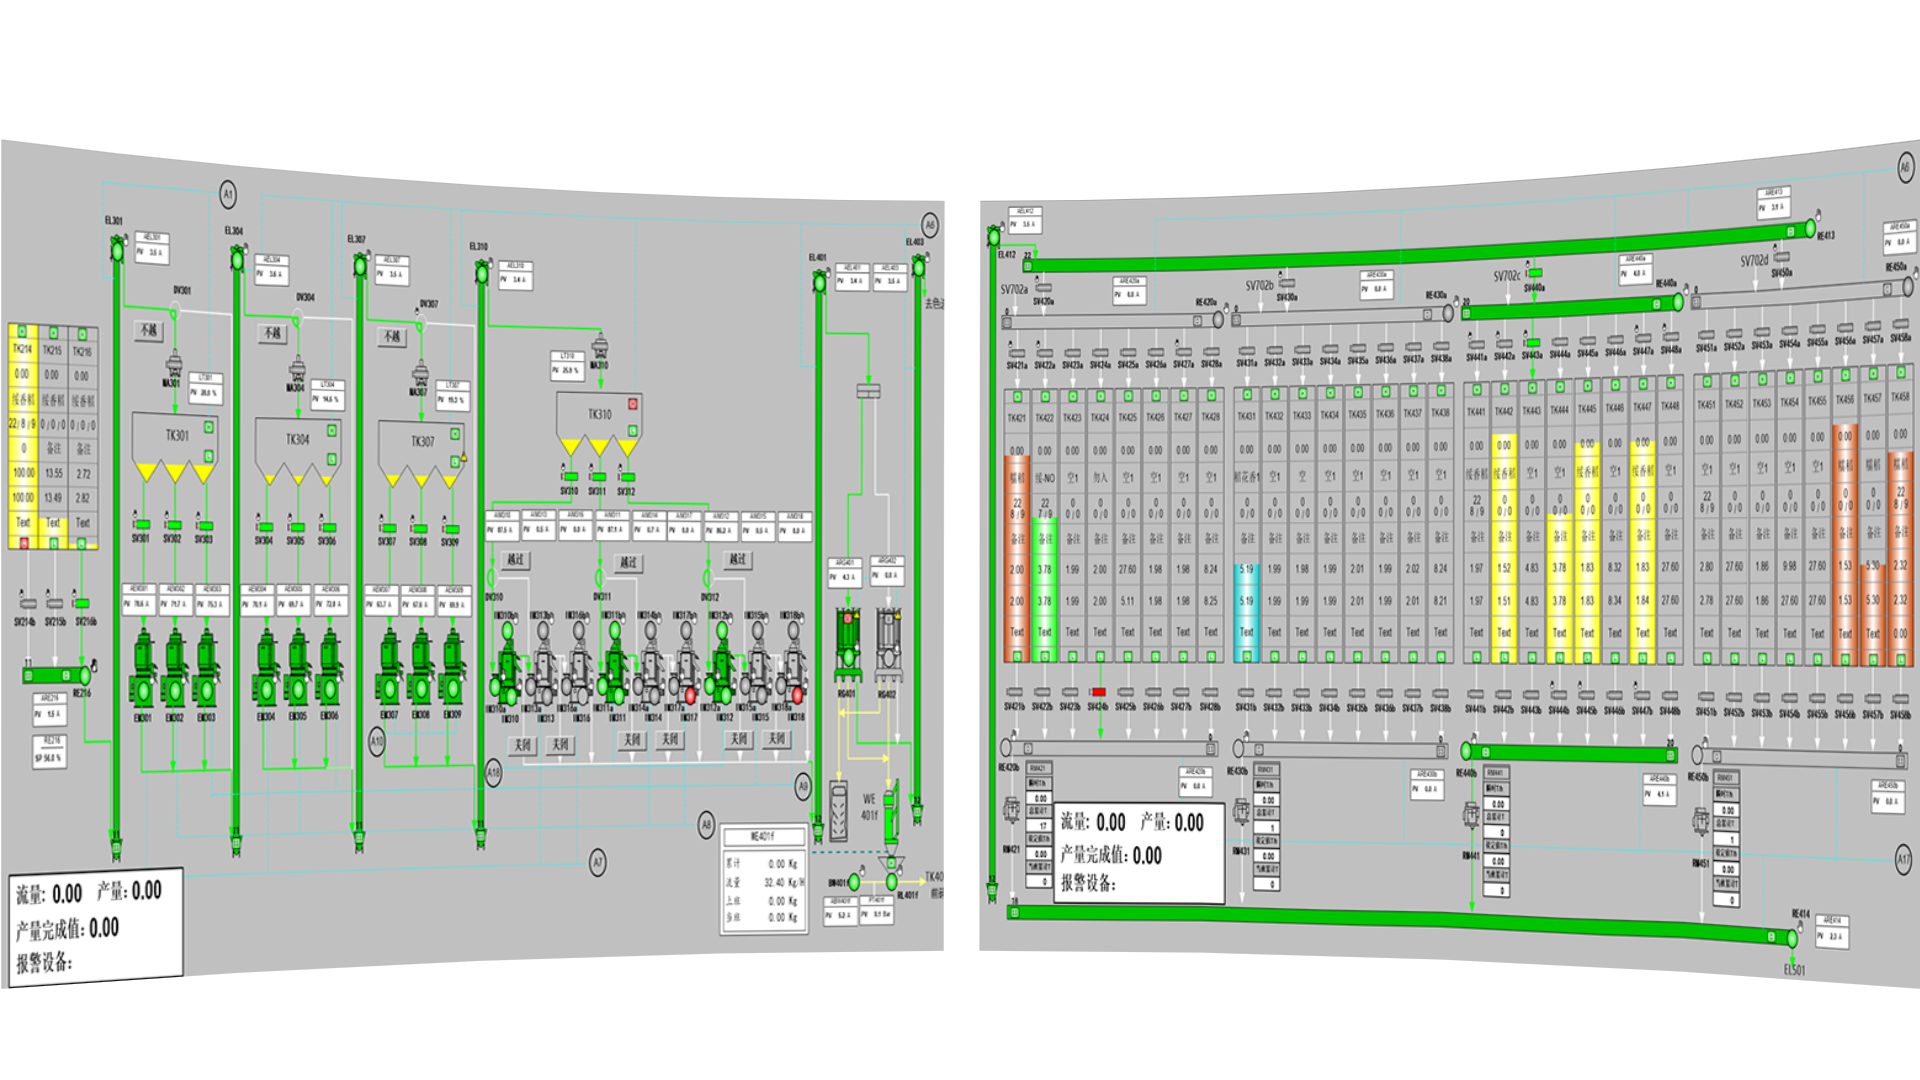Image resolution: width=1920 pixels, height=1080 pixels.
Task: Toggle the green SV440a slide gate
Action: [x=1534, y=273]
